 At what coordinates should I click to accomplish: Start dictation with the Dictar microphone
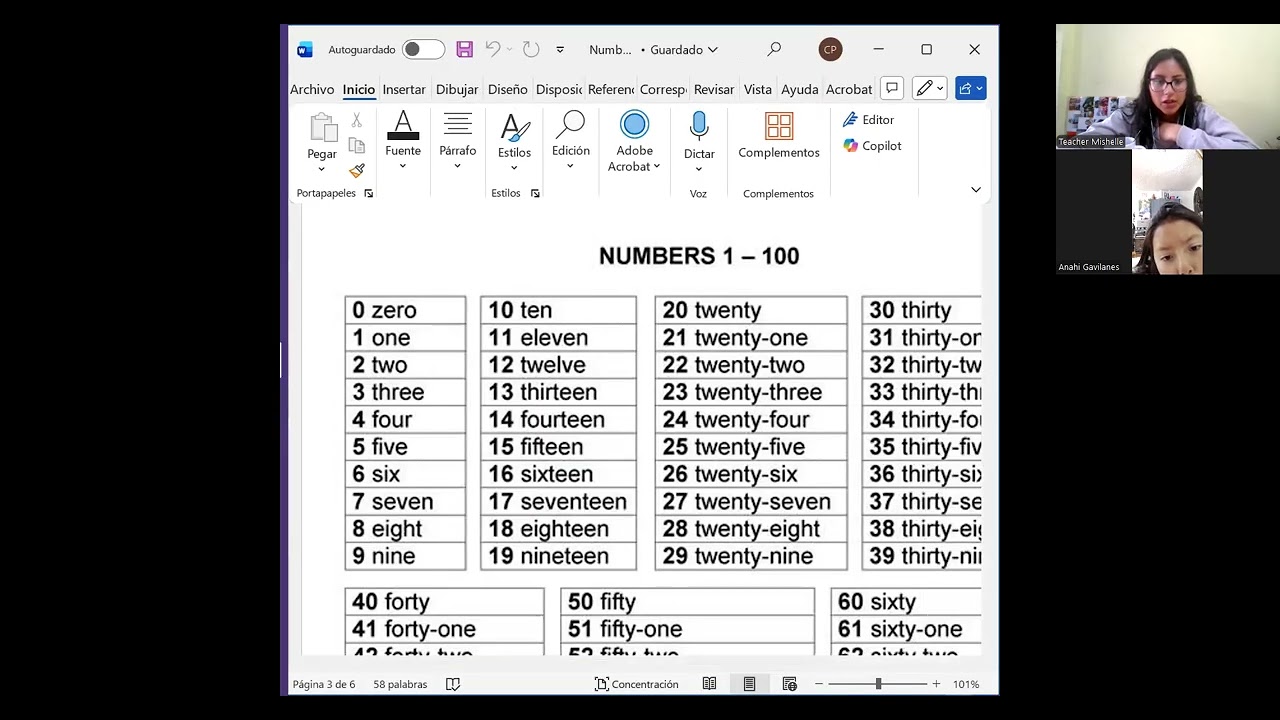tap(699, 127)
